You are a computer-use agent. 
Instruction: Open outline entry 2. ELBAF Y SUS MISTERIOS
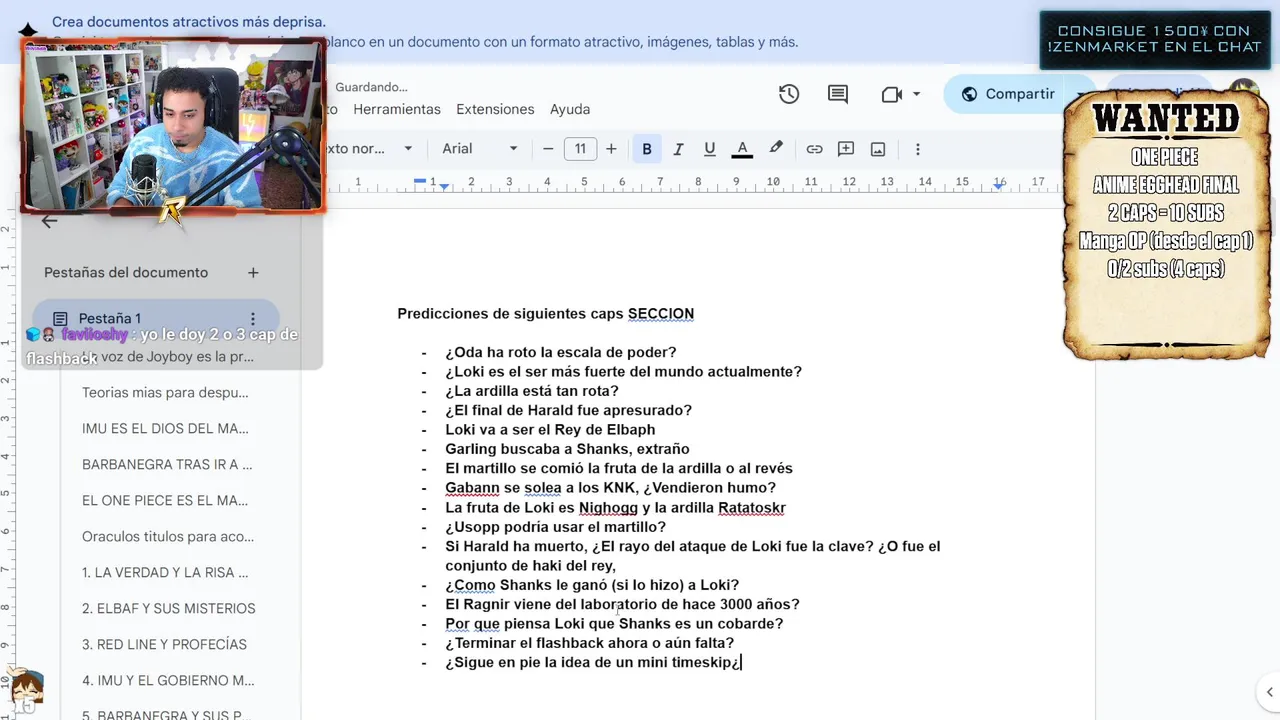(169, 609)
